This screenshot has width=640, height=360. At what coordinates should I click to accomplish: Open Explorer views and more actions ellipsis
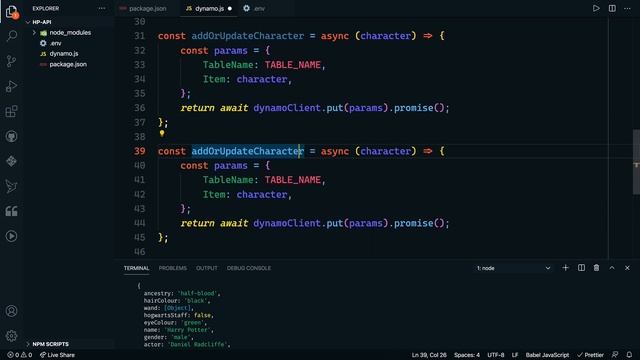[x=101, y=9]
